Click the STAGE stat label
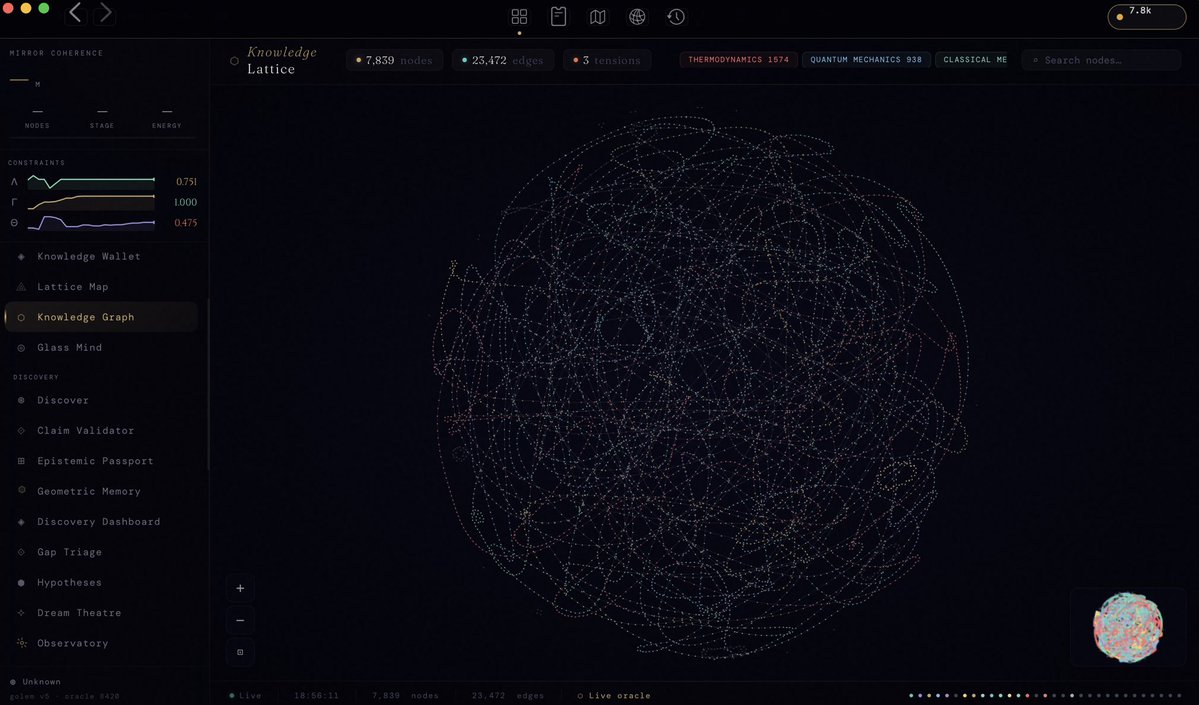Screen dimensions: 1199x705 click(102, 125)
